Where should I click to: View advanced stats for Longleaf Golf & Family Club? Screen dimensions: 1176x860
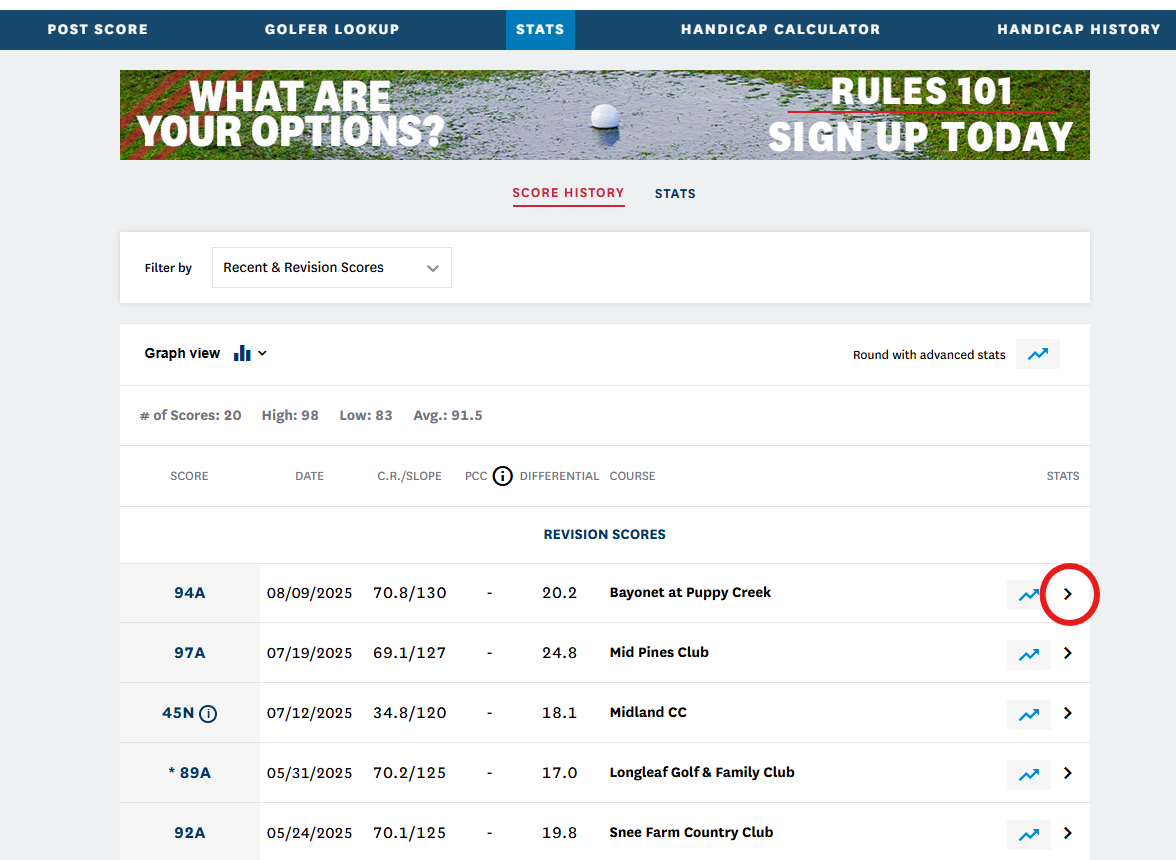tap(1028, 774)
